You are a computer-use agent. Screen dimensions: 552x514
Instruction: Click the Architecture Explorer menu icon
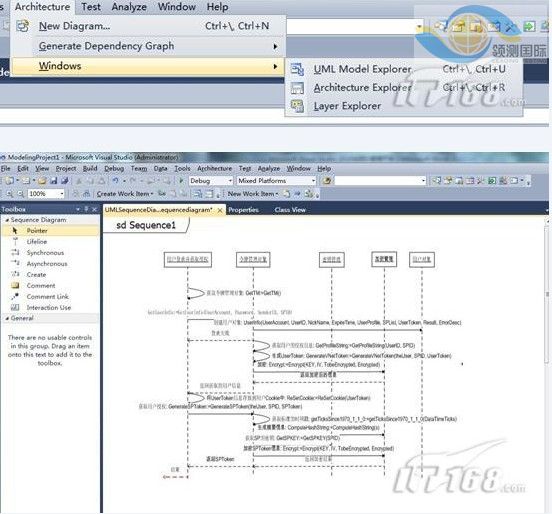297,87
